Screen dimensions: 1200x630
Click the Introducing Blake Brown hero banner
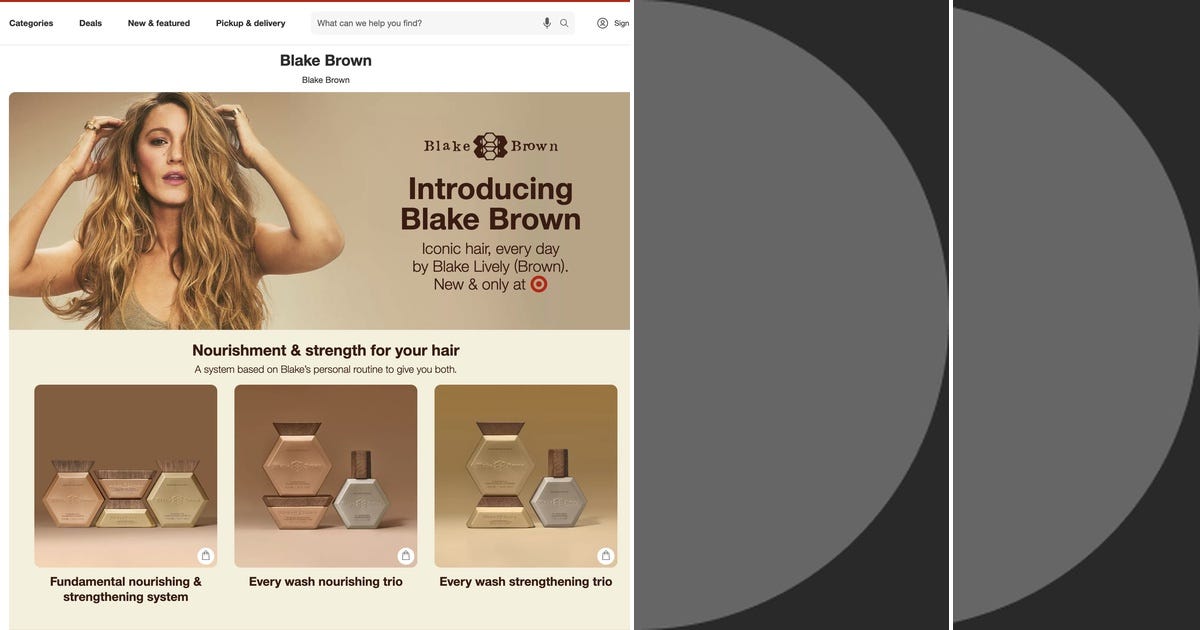pos(319,211)
